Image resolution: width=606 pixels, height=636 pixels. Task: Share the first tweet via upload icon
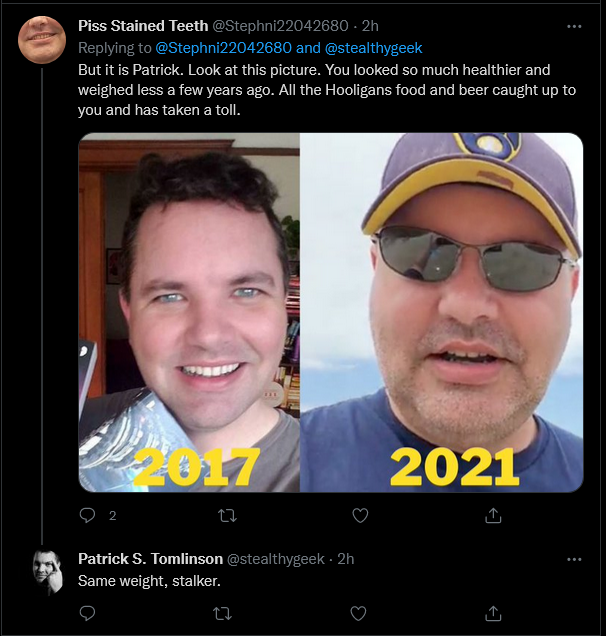click(493, 515)
